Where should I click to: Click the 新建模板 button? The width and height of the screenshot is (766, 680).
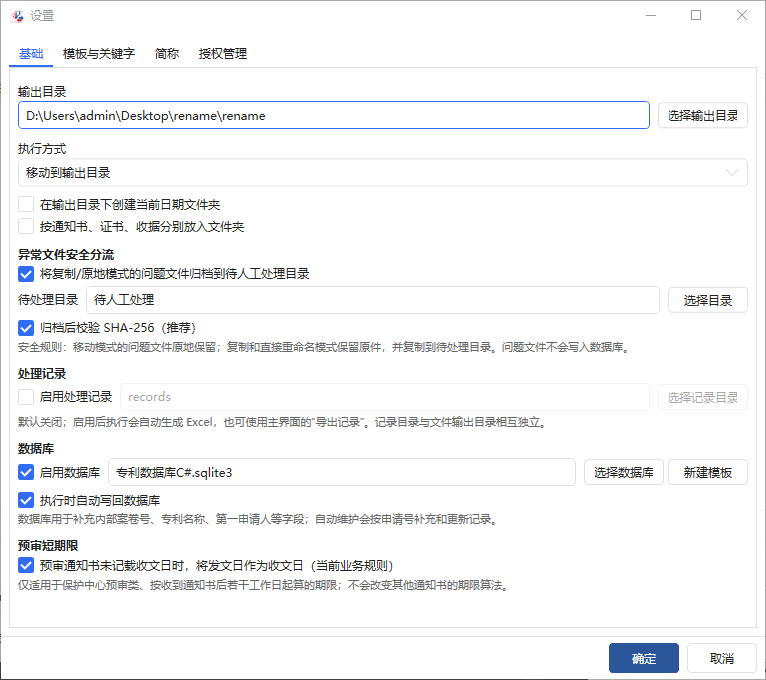point(707,472)
